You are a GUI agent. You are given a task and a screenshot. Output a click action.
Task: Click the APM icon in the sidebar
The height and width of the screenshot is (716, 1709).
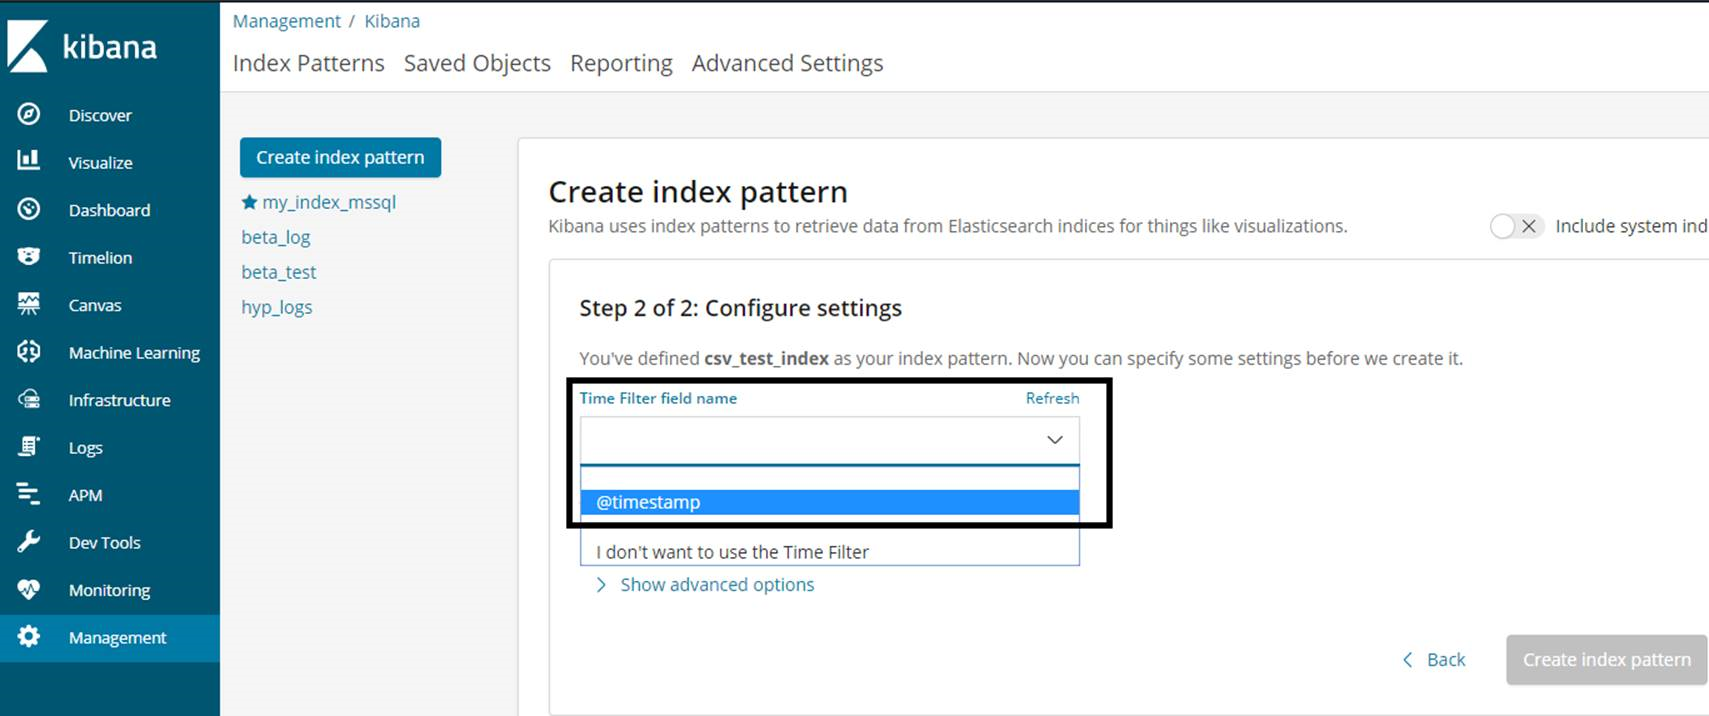click(x=29, y=494)
